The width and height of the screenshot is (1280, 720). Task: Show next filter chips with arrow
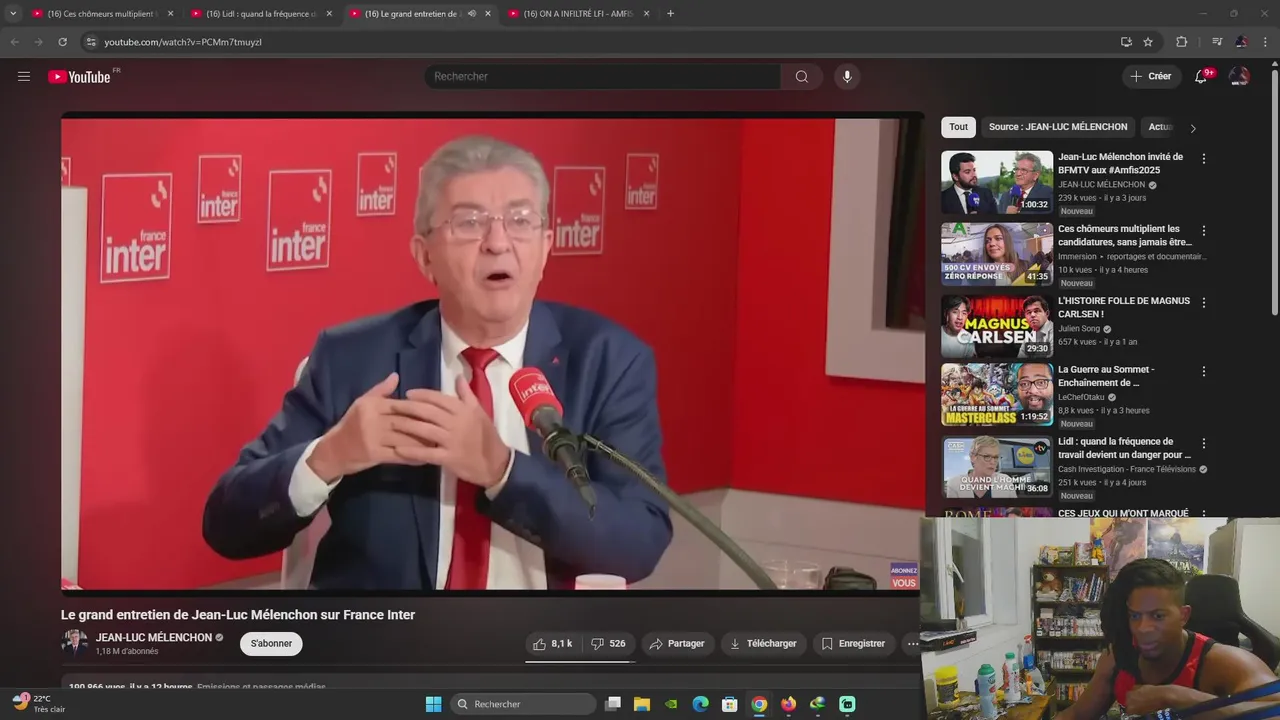coord(1192,128)
